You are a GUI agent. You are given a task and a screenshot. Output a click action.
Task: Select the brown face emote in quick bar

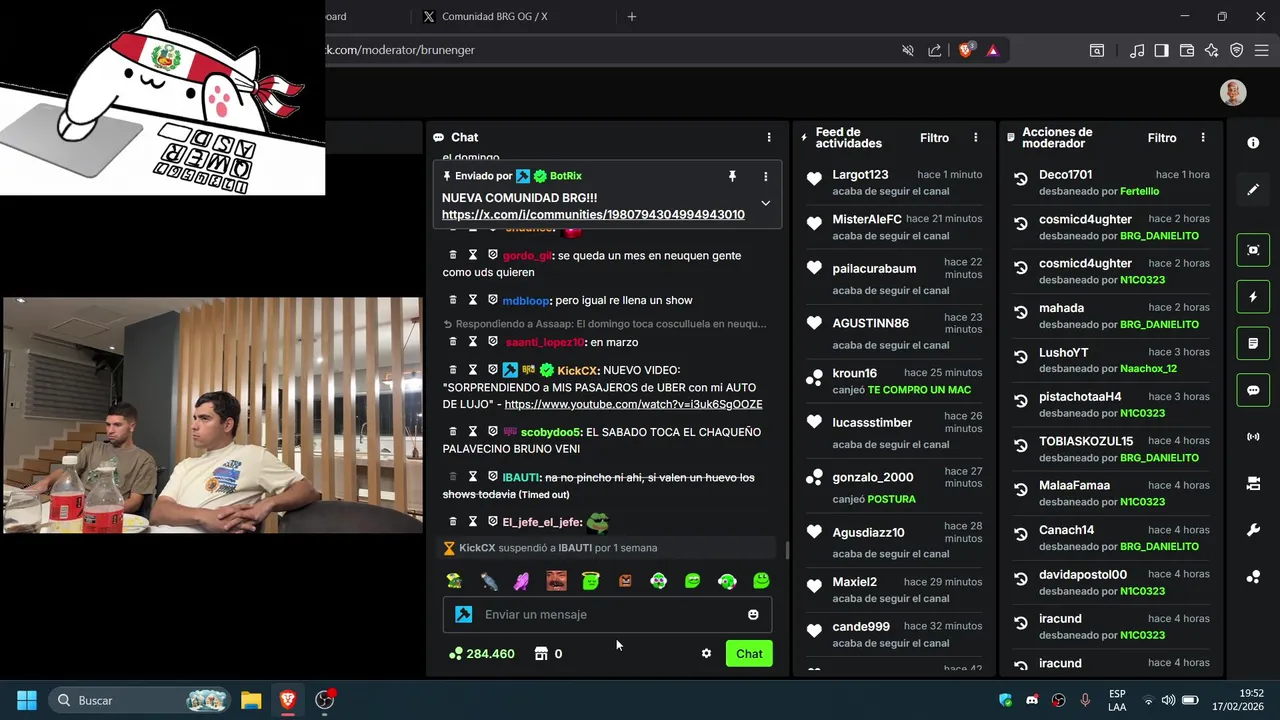(557, 581)
